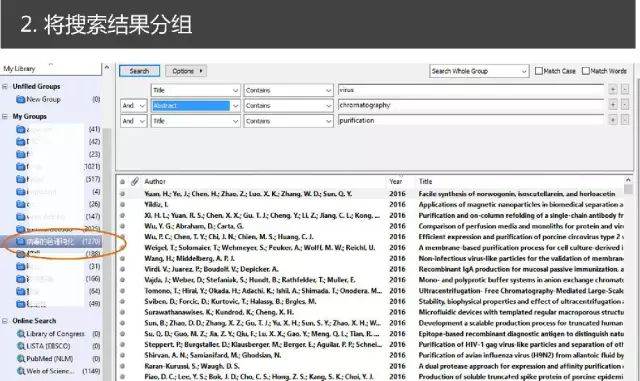Sort results by the Year column header
Viewport: 640px width, 381px height.
(x=396, y=181)
